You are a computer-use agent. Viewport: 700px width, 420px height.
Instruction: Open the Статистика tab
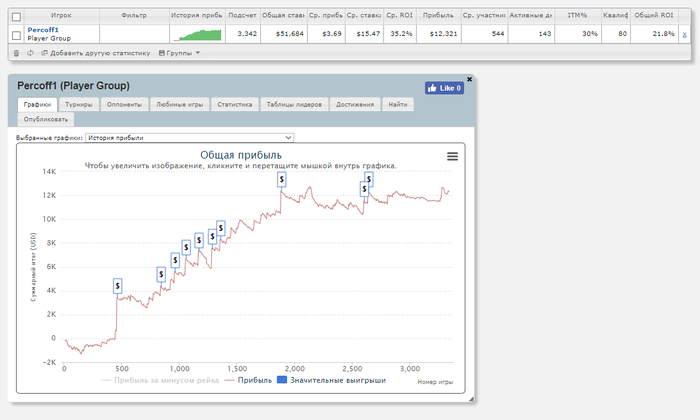click(x=235, y=104)
